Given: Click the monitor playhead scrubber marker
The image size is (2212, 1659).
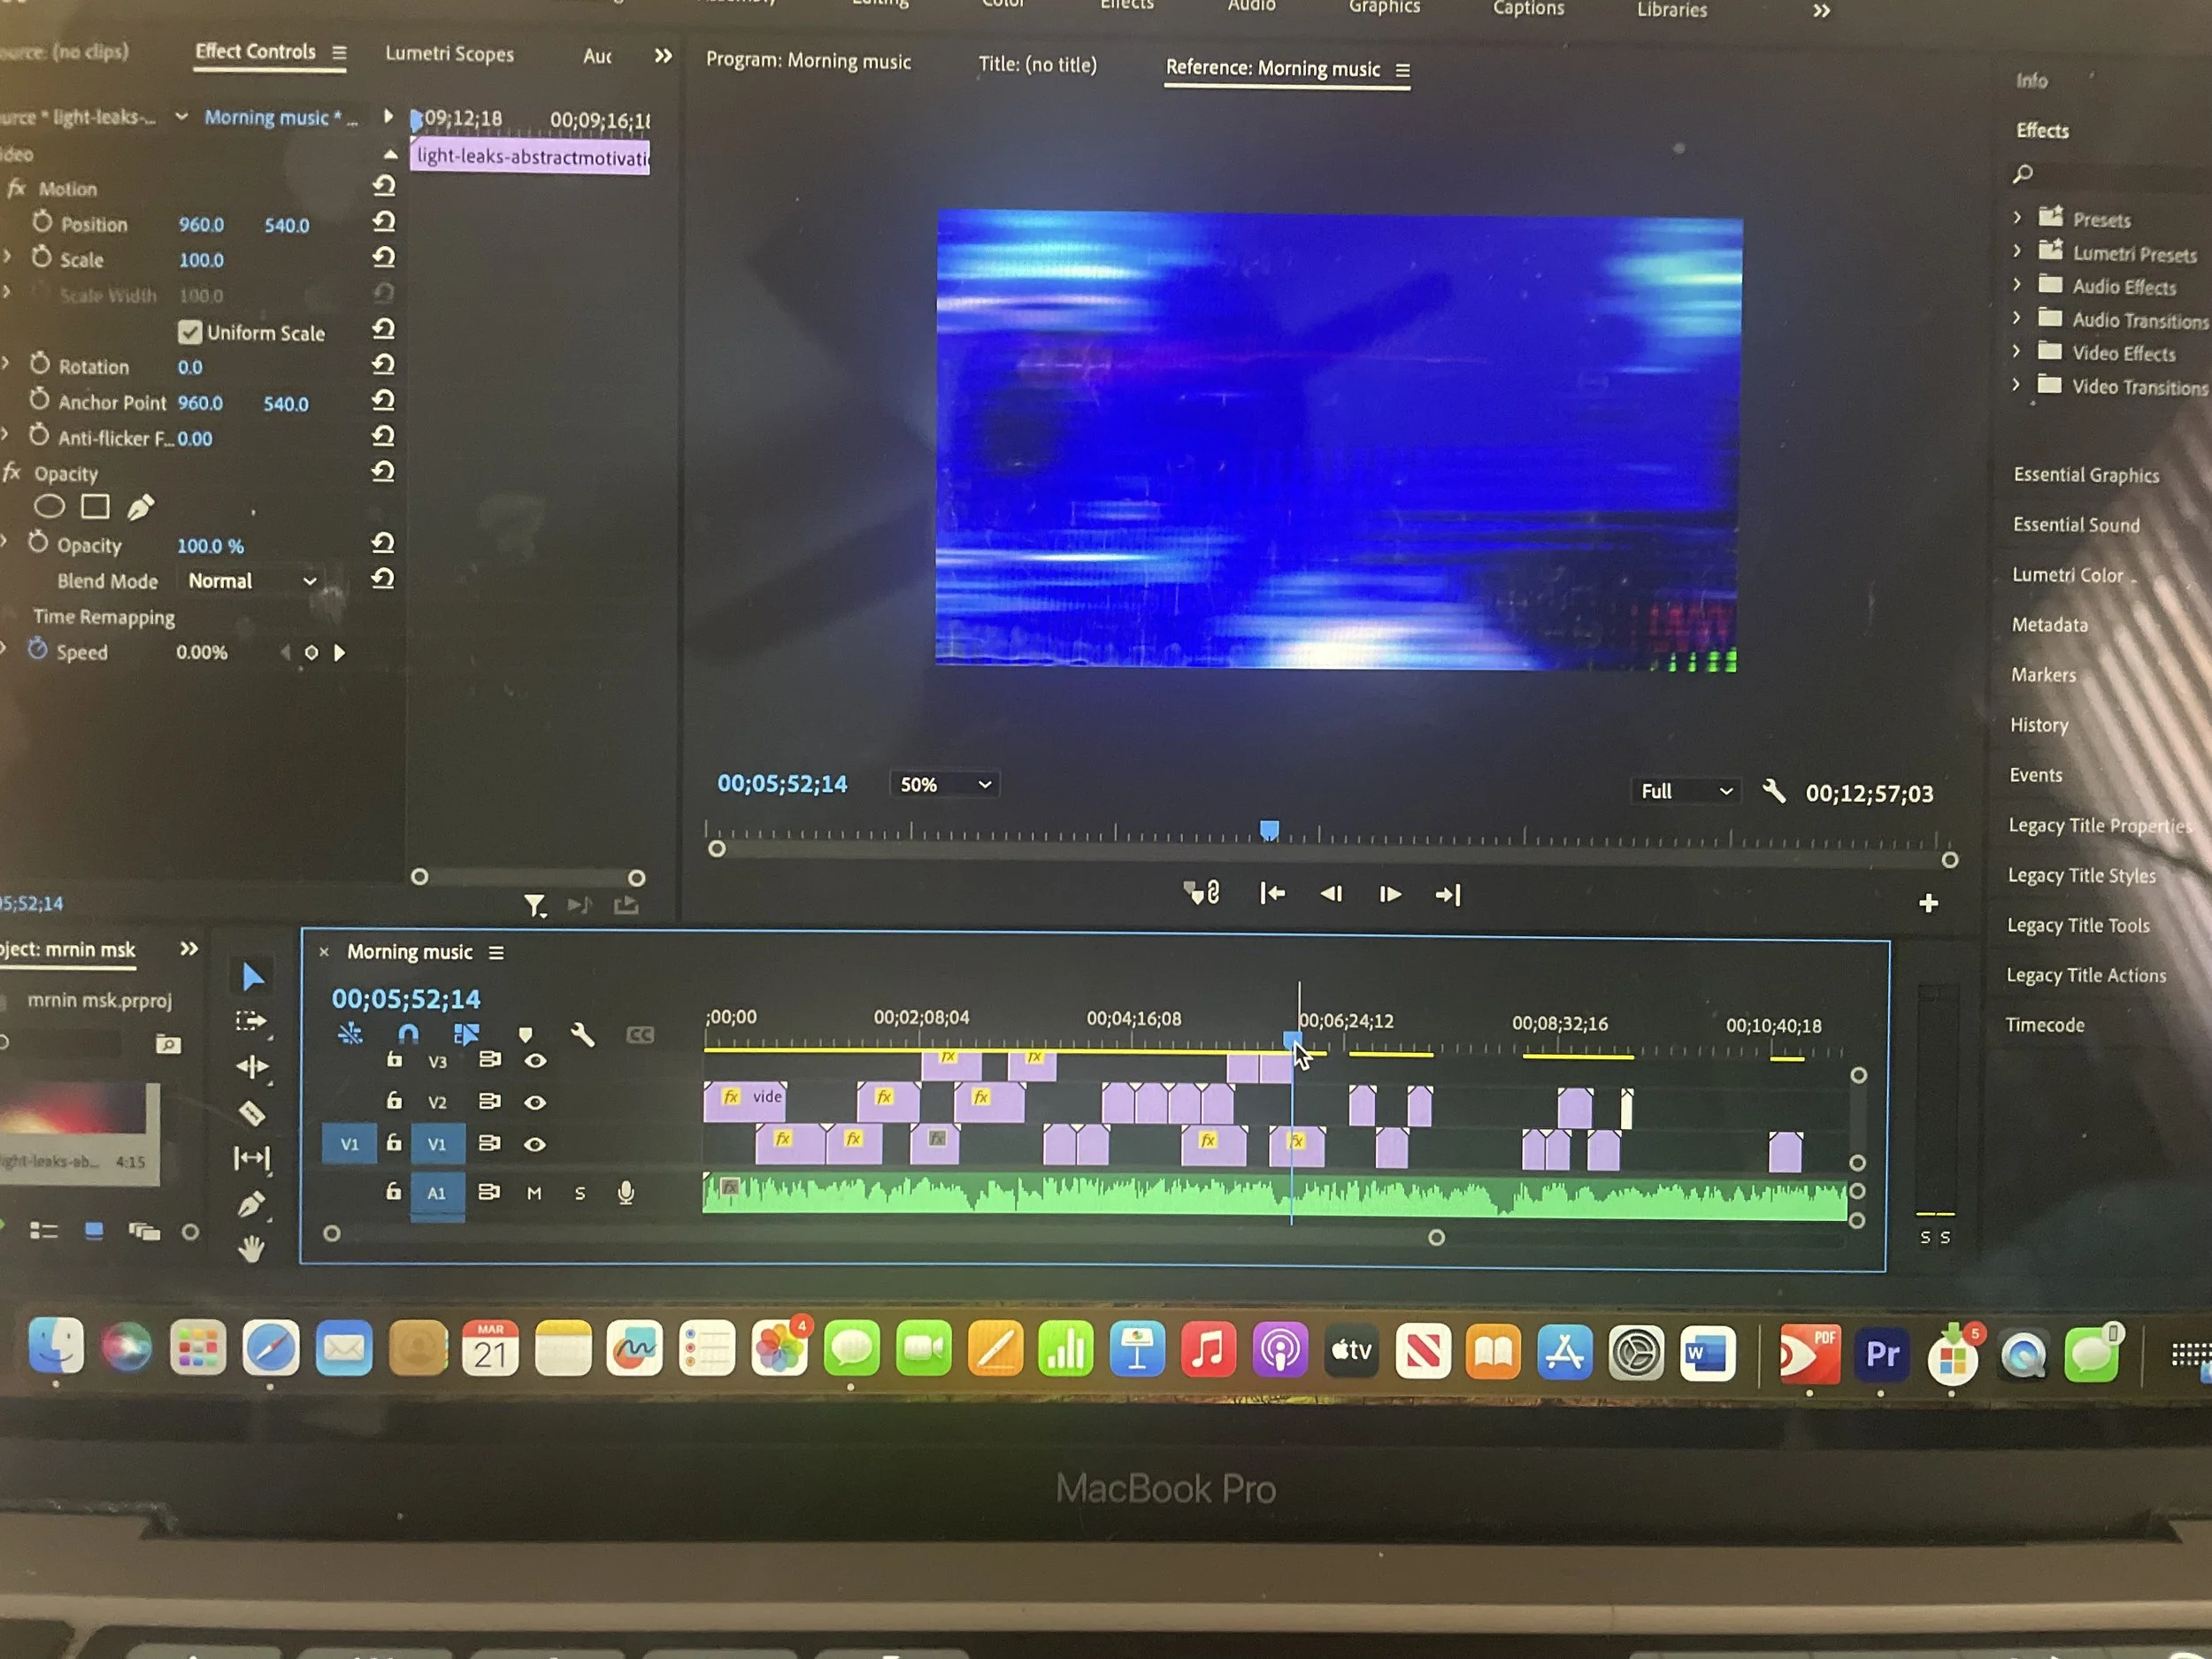Looking at the screenshot, I should click(x=1269, y=830).
